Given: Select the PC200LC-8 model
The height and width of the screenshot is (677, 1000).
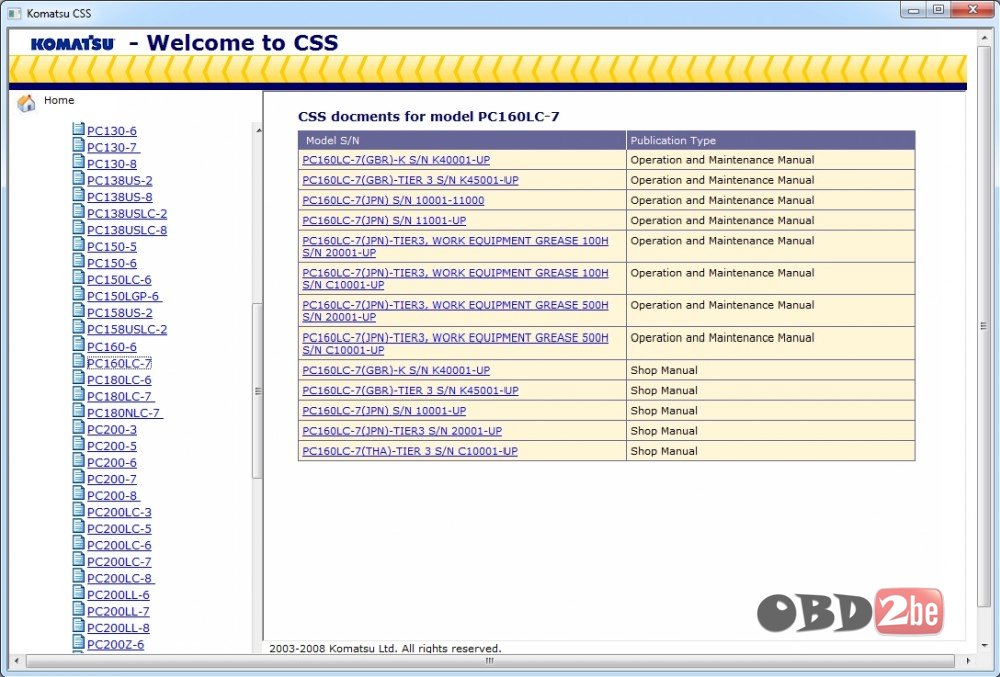Looking at the screenshot, I should (121, 579).
